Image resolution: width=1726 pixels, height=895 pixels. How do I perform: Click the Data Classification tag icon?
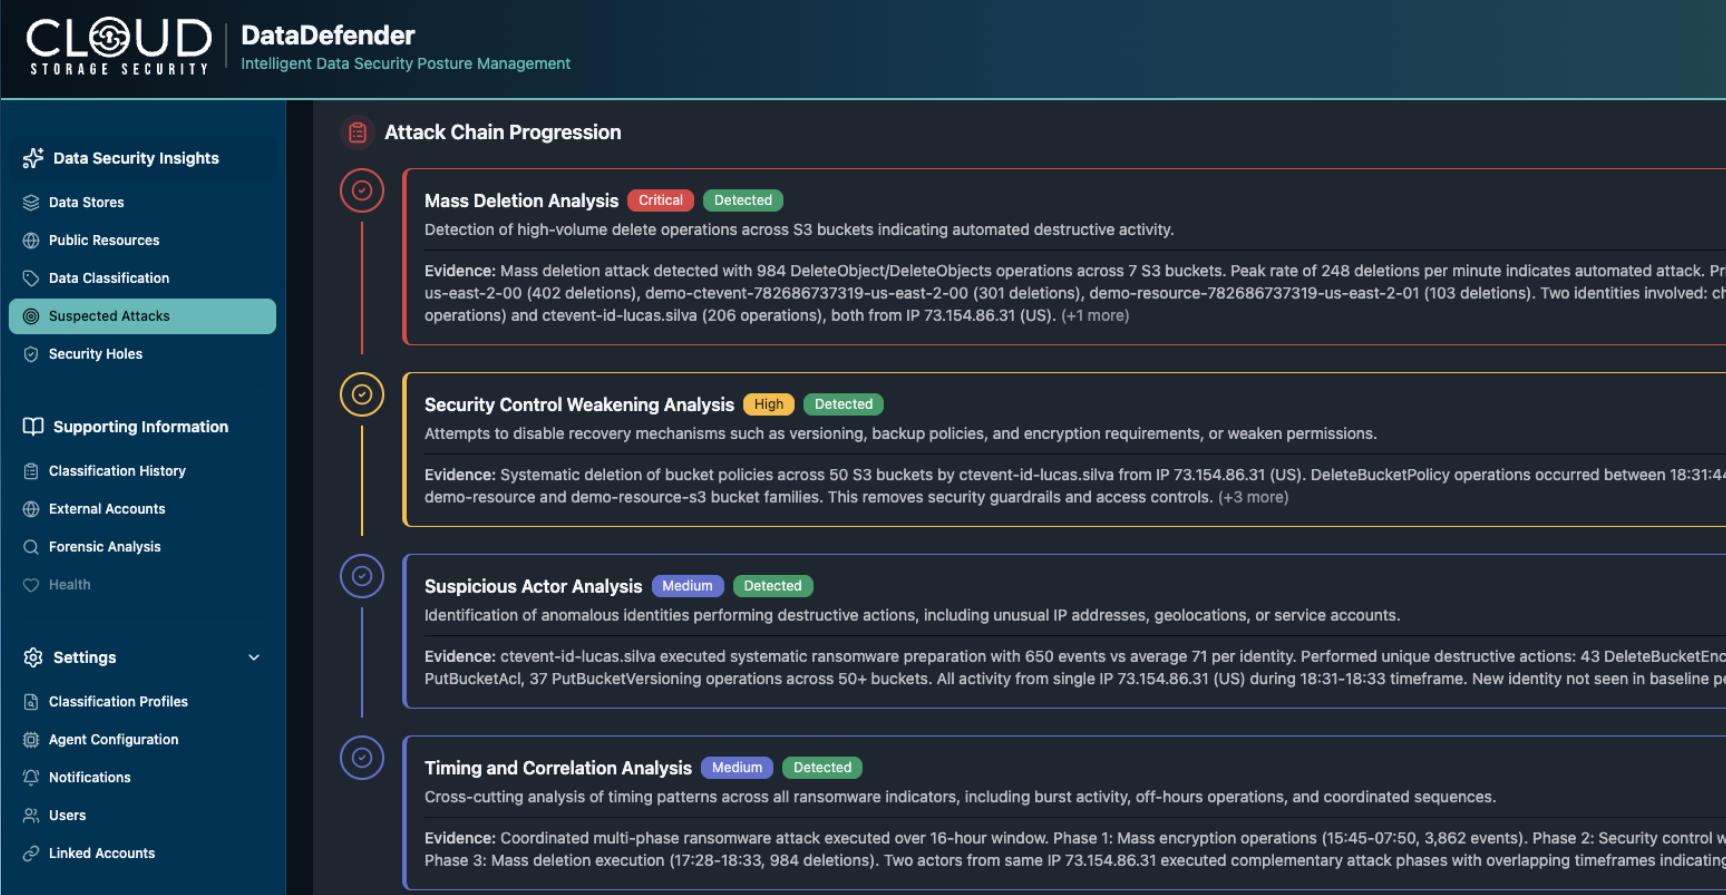tap(31, 278)
